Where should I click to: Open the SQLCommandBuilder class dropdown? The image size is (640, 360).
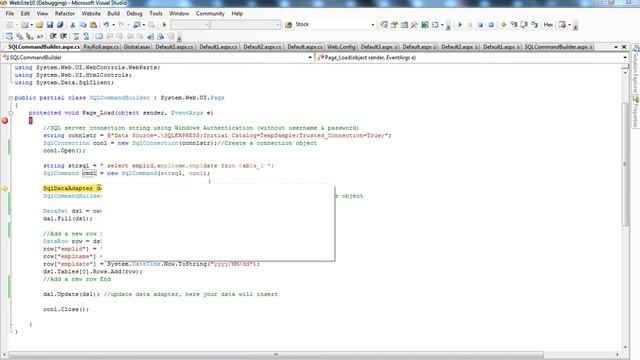[x=310, y=58]
